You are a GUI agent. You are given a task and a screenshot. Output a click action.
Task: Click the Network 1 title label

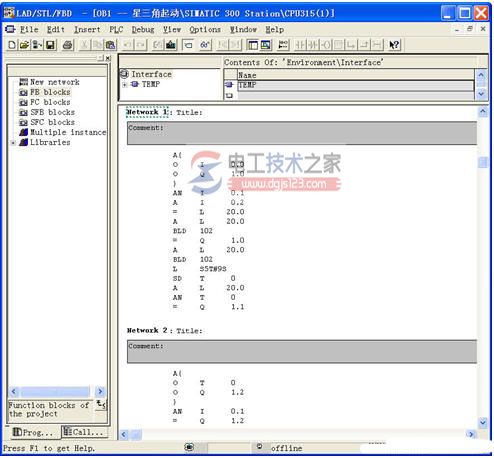[148, 112]
